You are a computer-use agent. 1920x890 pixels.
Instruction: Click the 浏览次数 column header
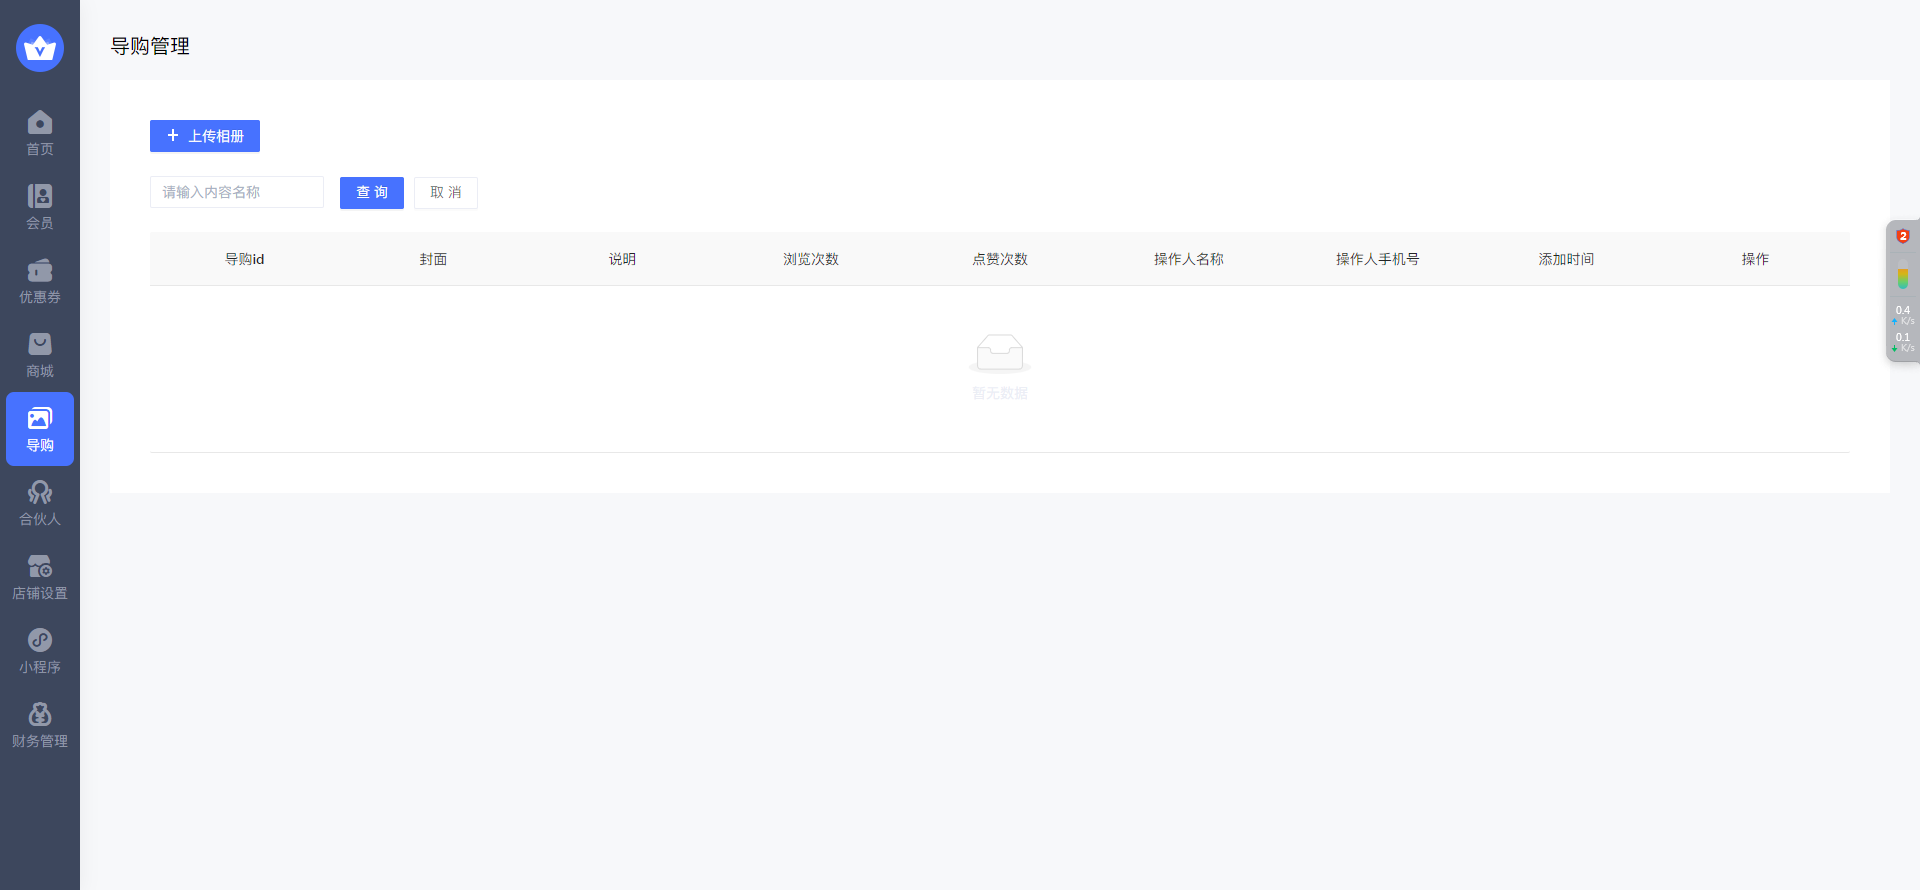[x=811, y=259]
